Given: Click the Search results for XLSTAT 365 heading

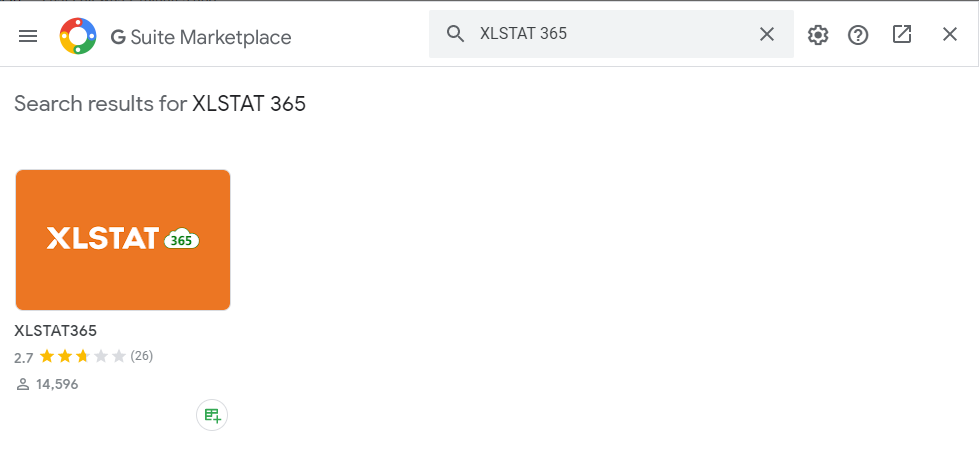Looking at the screenshot, I should pyautogui.click(x=160, y=103).
